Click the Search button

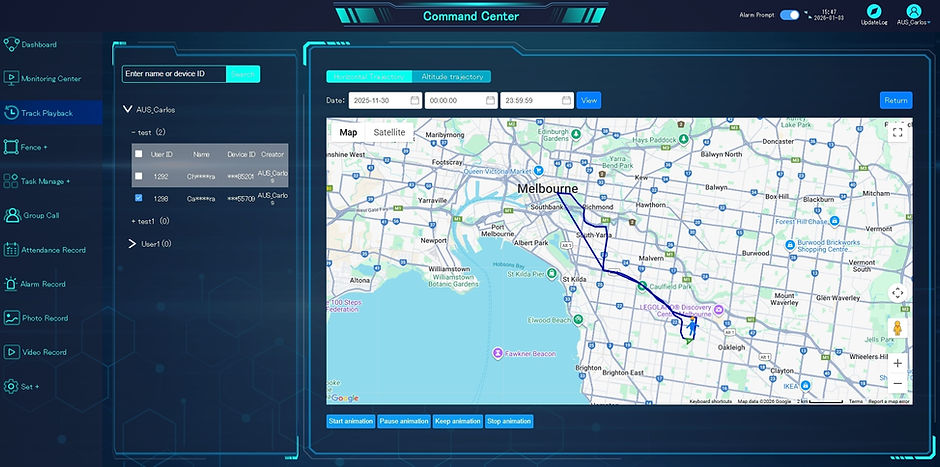(x=243, y=74)
